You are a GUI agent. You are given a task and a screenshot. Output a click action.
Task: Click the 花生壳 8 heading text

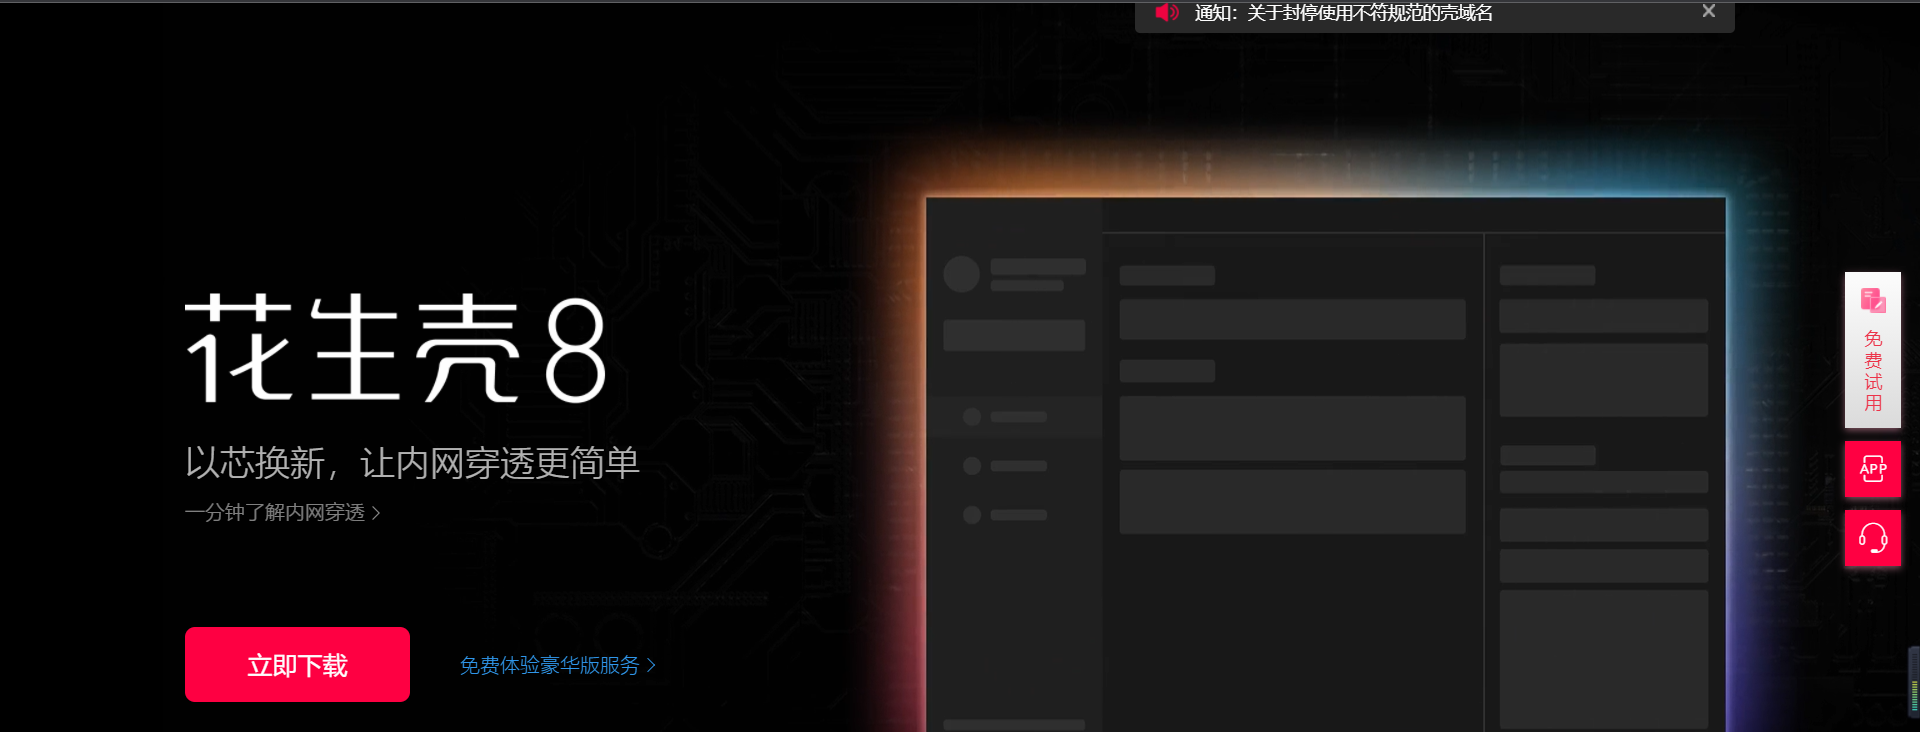[x=396, y=348]
